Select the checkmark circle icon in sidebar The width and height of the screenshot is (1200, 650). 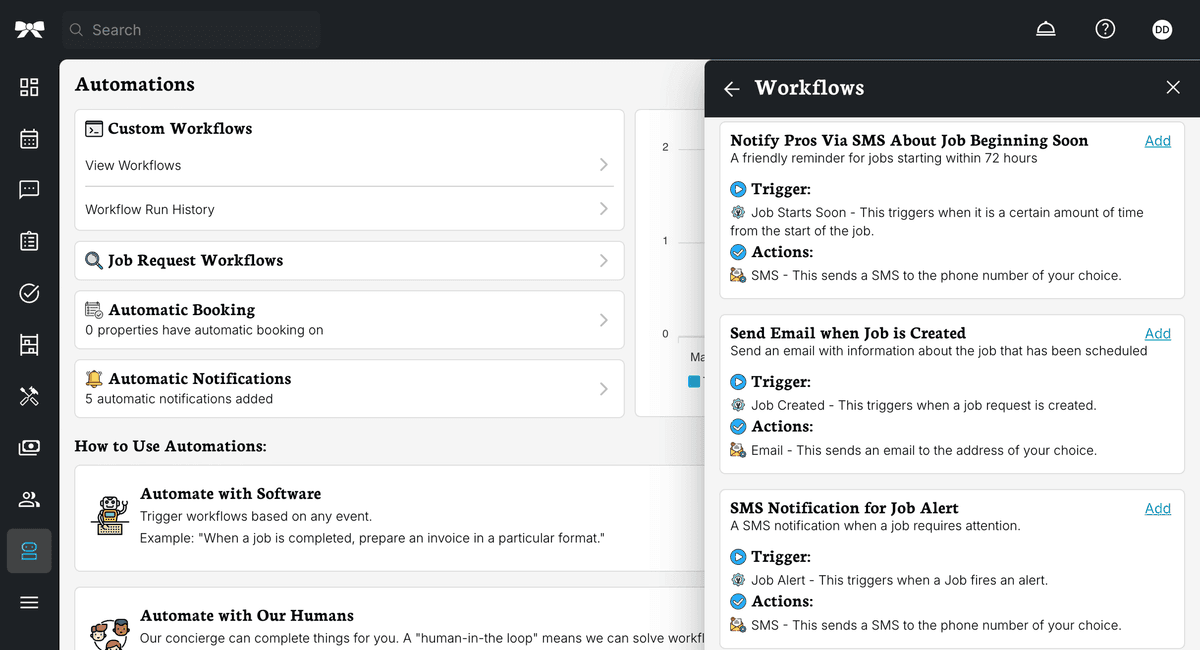pos(29,293)
